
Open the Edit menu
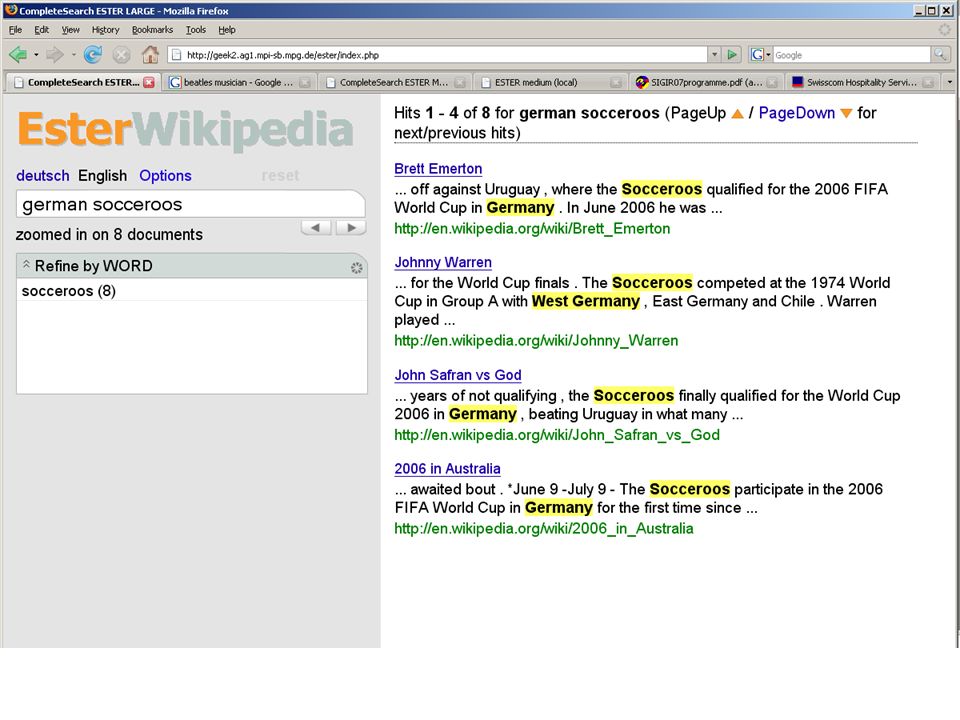click(42, 29)
